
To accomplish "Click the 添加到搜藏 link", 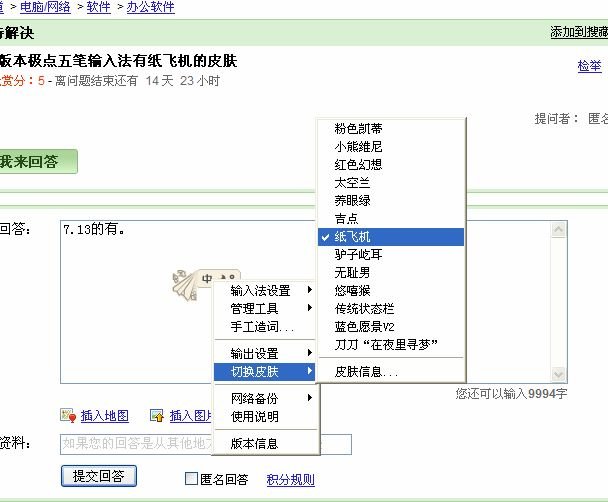I will (579, 32).
